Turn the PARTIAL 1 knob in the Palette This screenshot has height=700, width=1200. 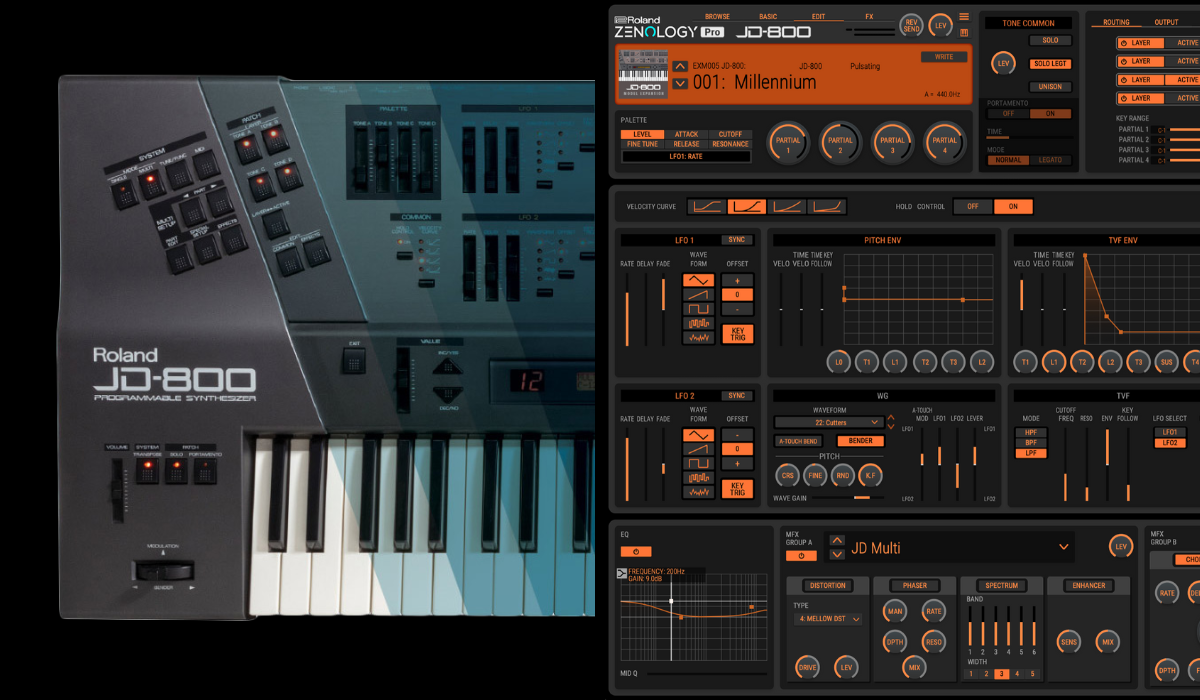tap(787, 142)
